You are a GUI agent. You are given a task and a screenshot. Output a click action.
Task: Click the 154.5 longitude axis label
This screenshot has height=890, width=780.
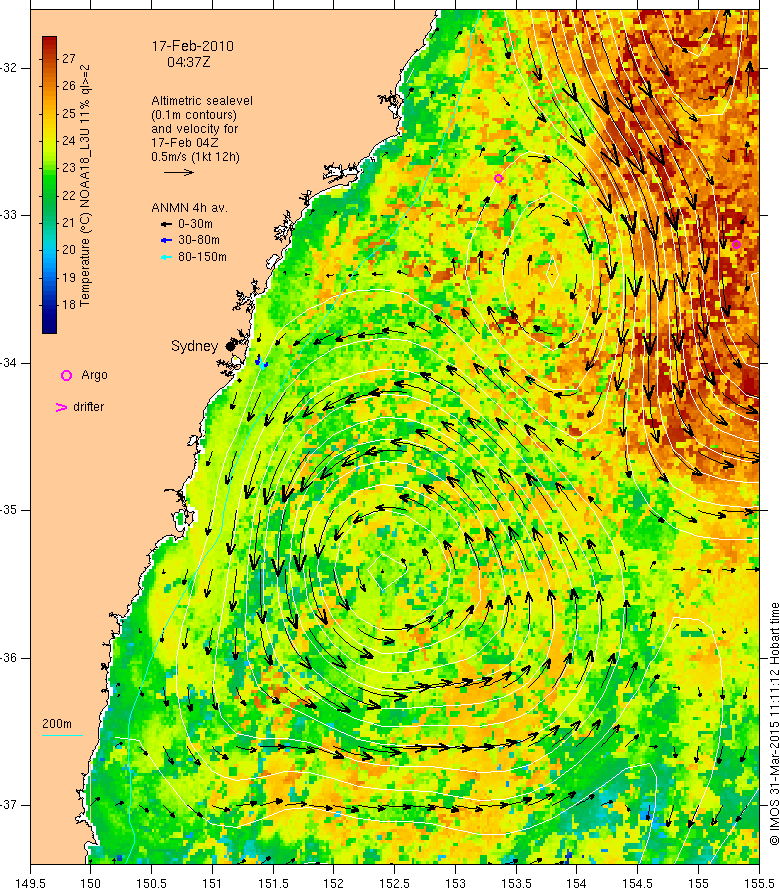tap(637, 883)
